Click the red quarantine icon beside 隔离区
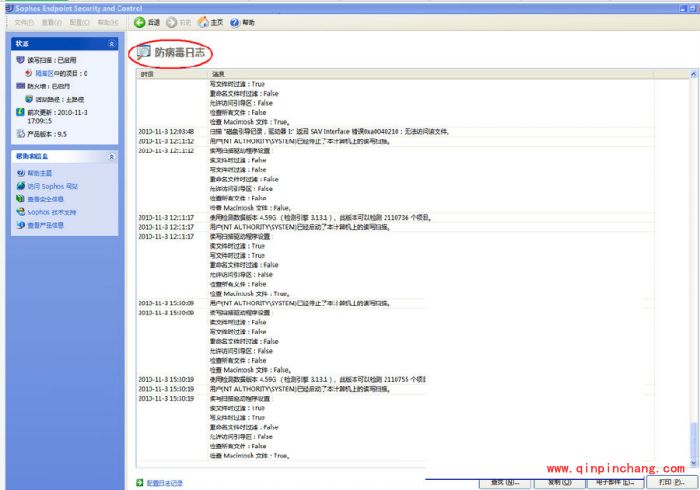The image size is (700, 490). 29,73
